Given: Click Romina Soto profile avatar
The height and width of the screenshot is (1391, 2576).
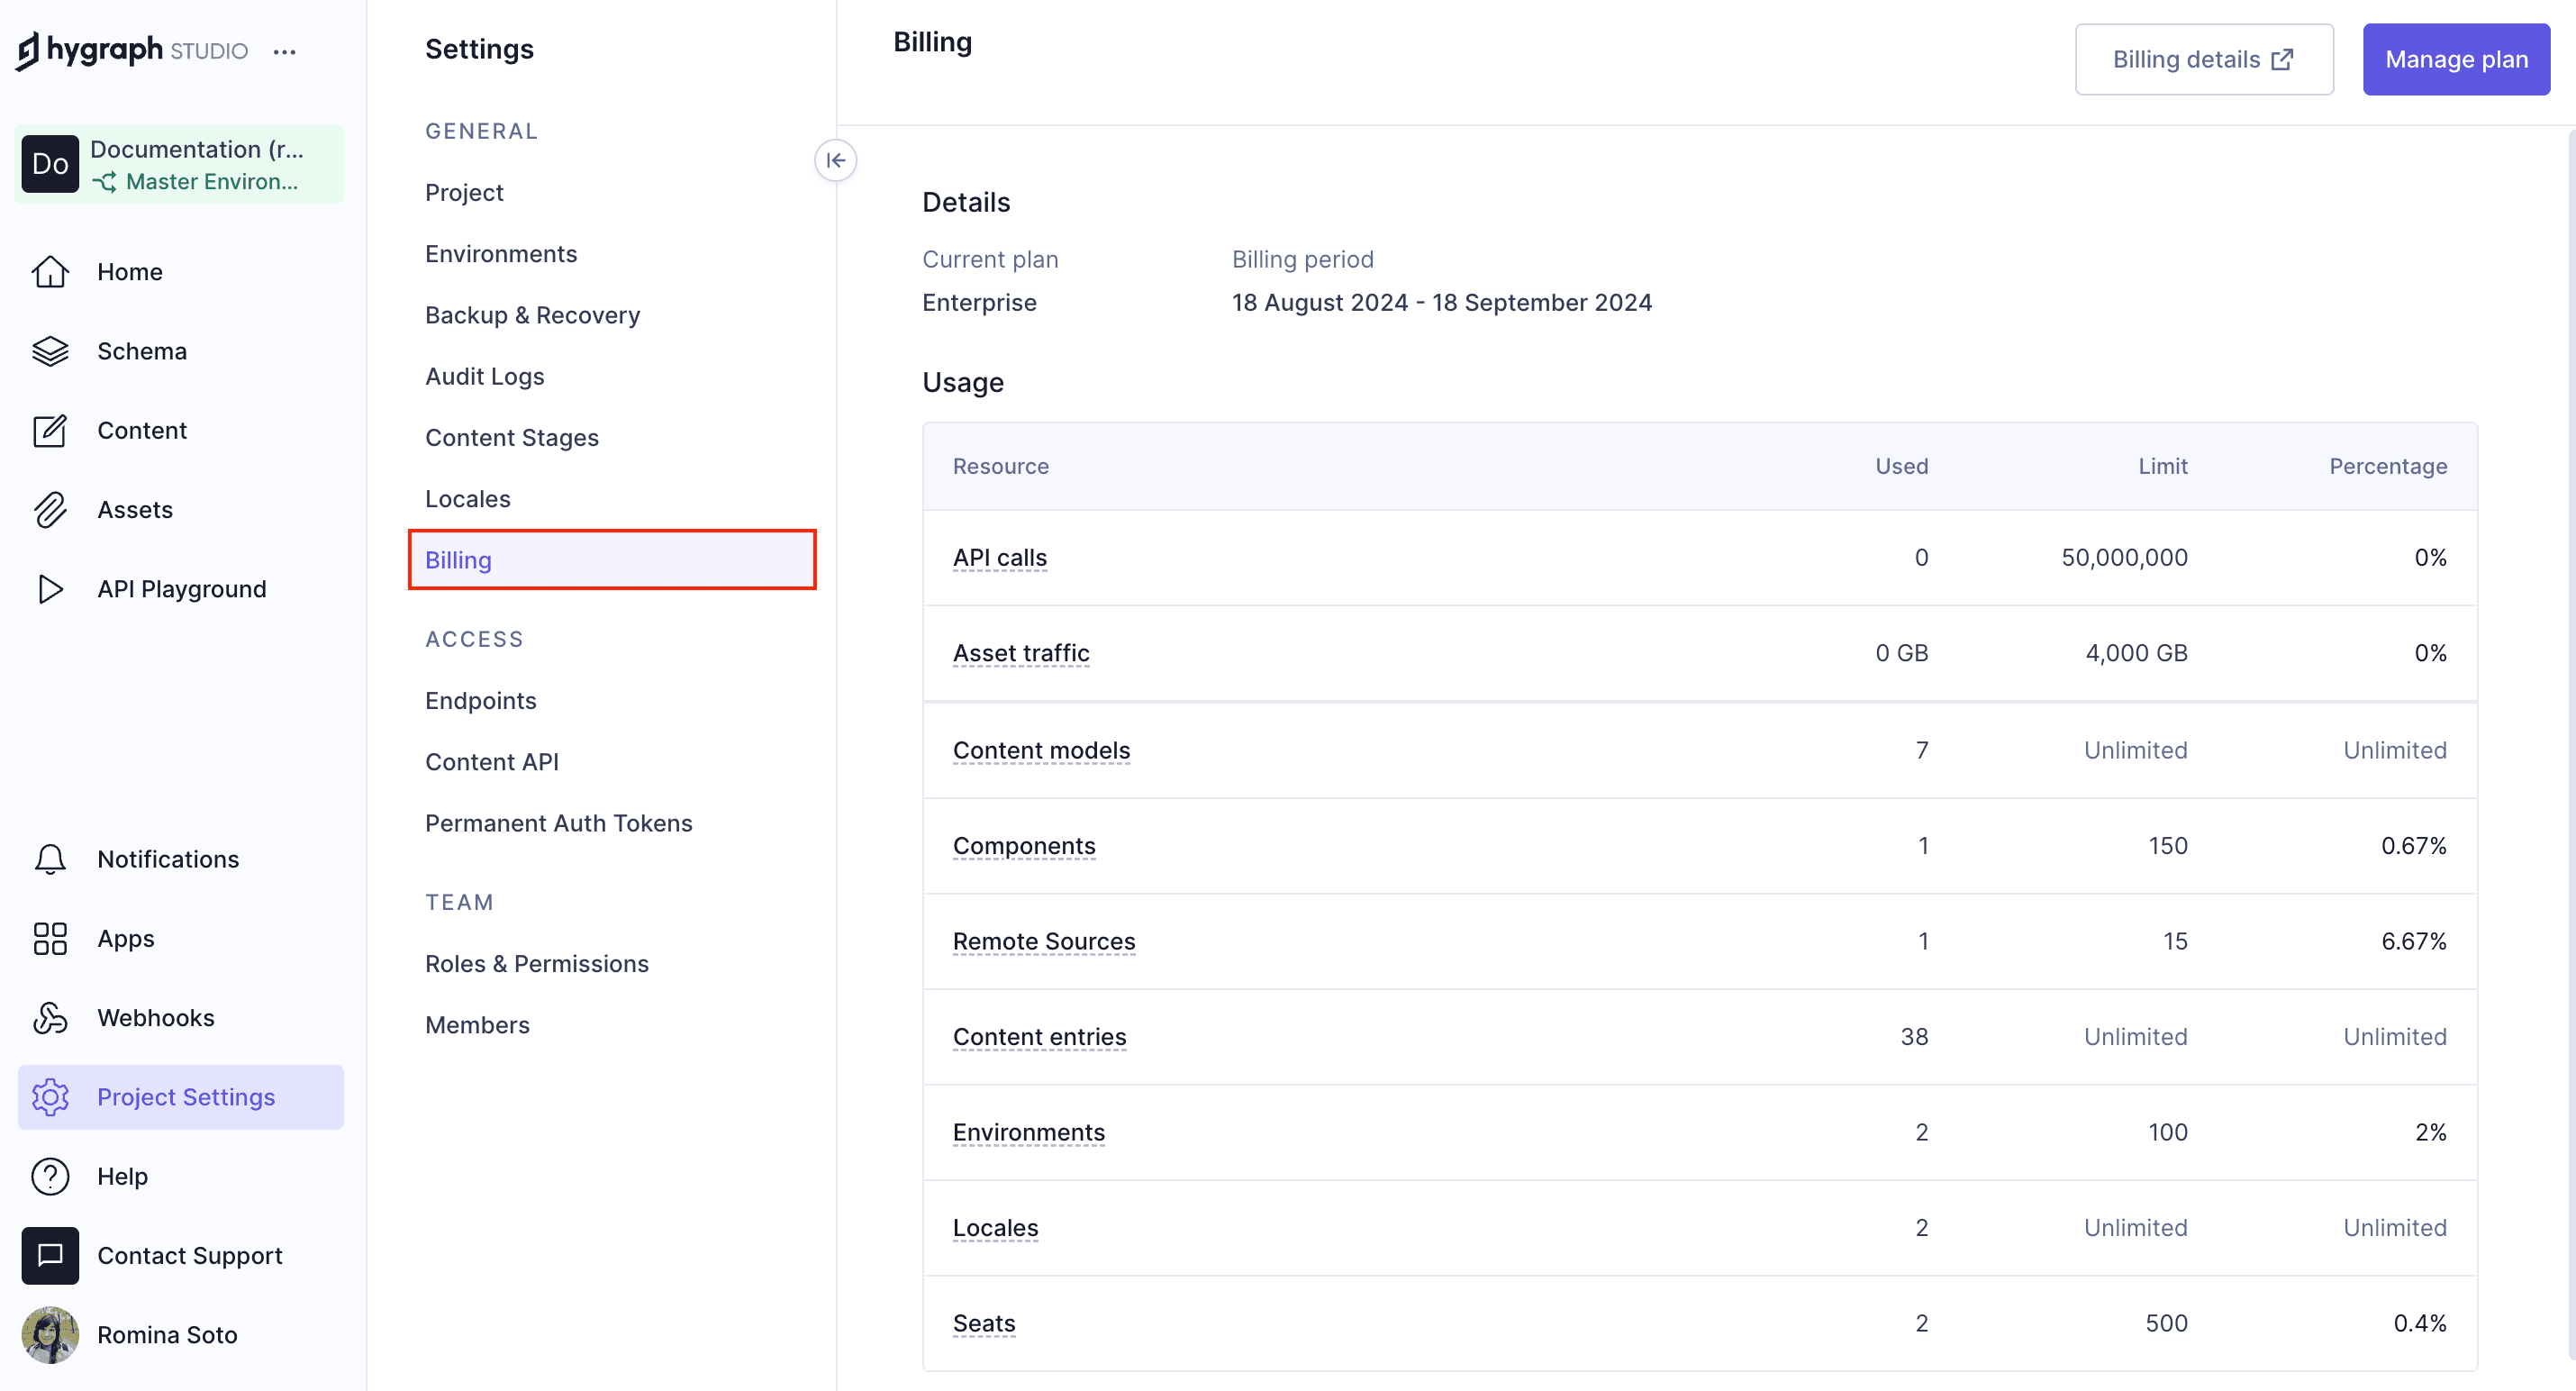Looking at the screenshot, I should (50, 1334).
